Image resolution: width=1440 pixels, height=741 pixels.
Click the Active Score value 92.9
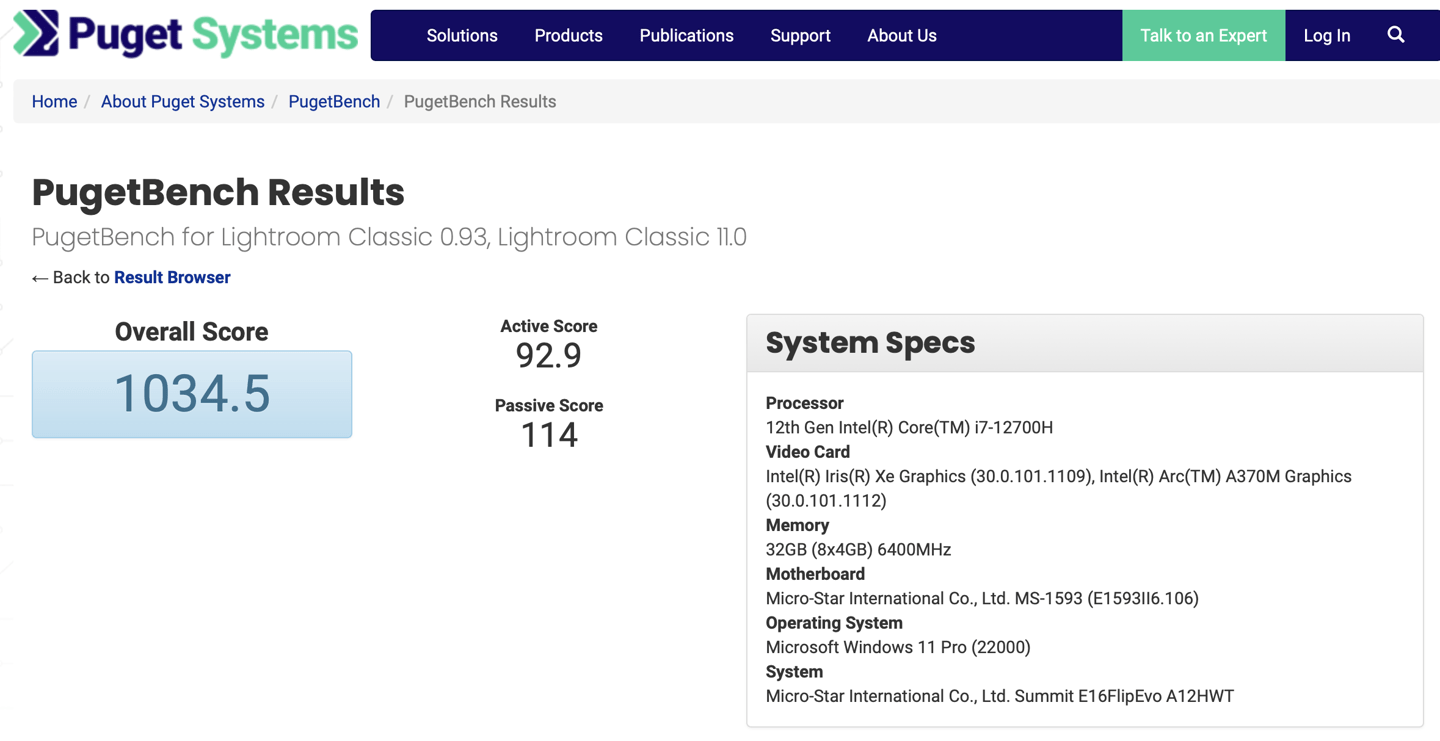coord(548,355)
